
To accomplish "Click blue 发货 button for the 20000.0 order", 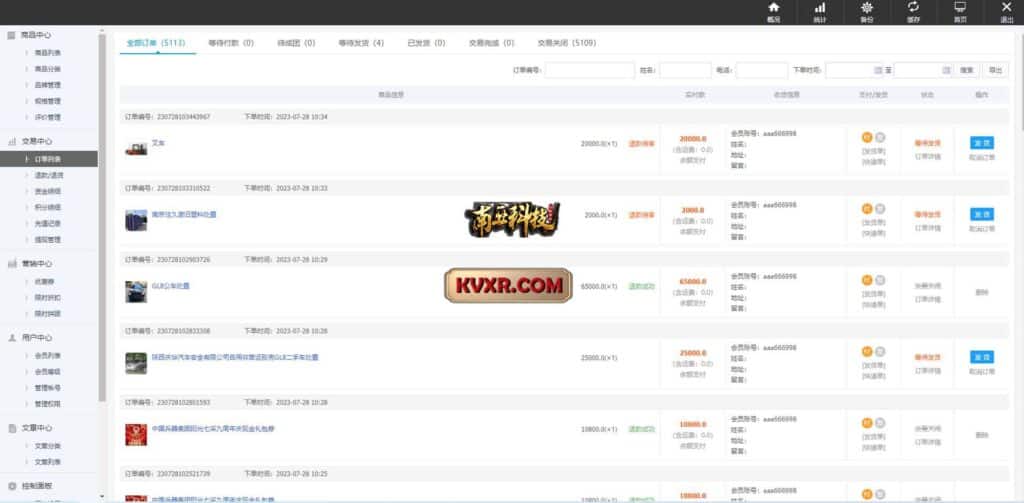I will point(982,143).
